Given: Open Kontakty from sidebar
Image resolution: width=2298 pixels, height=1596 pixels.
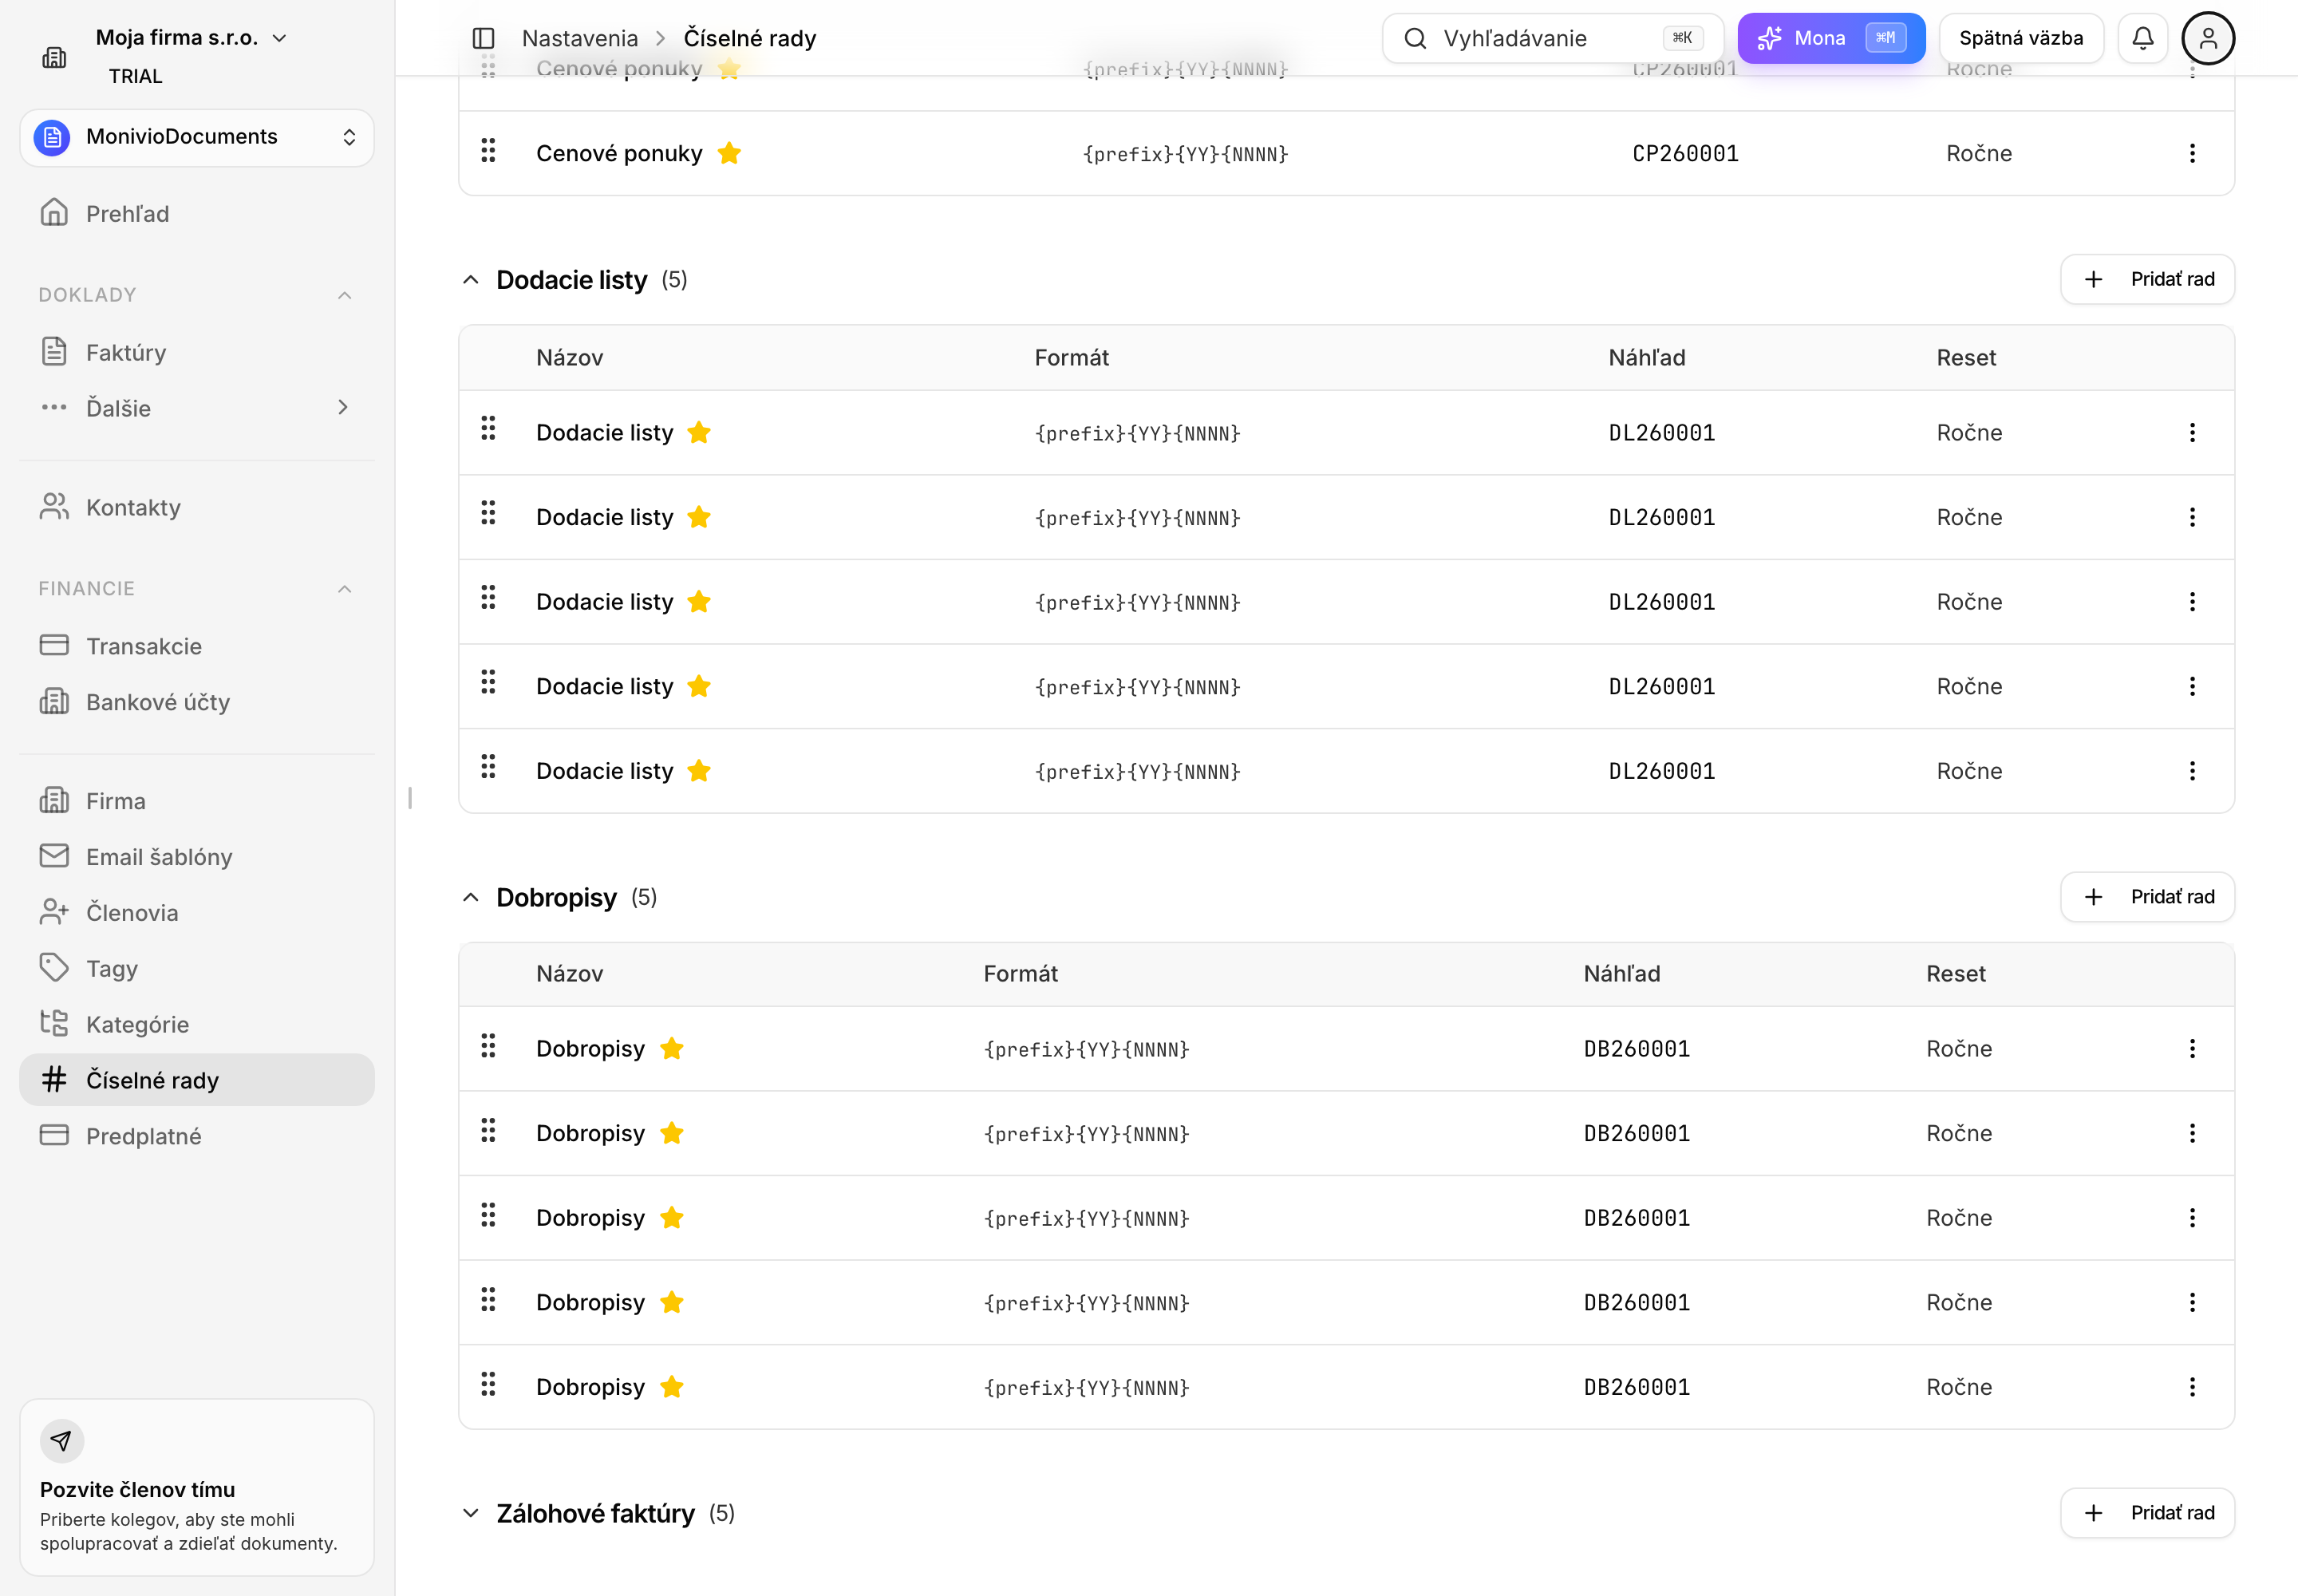Looking at the screenshot, I should click(197, 507).
